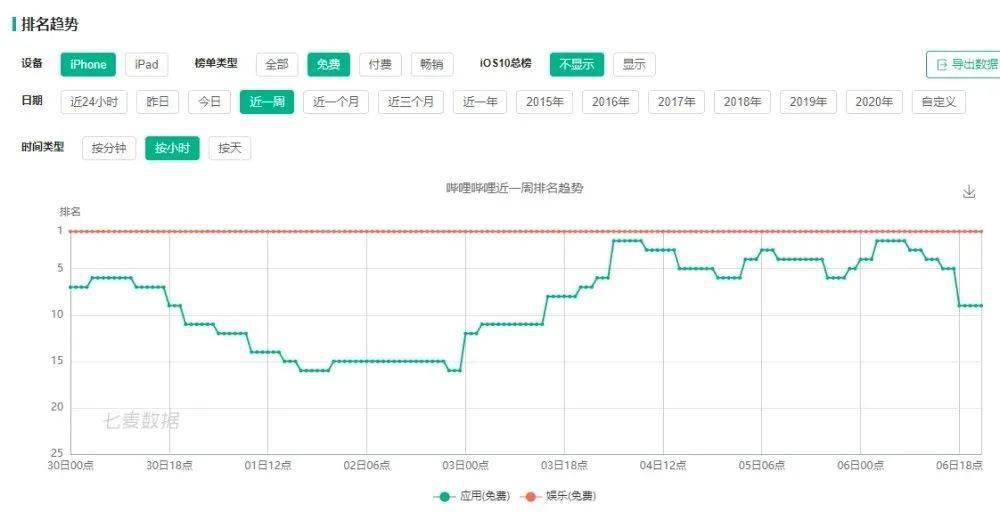Choose 显示 for iOS10总榜
The height and width of the screenshot is (512, 1000).
pos(634,64)
